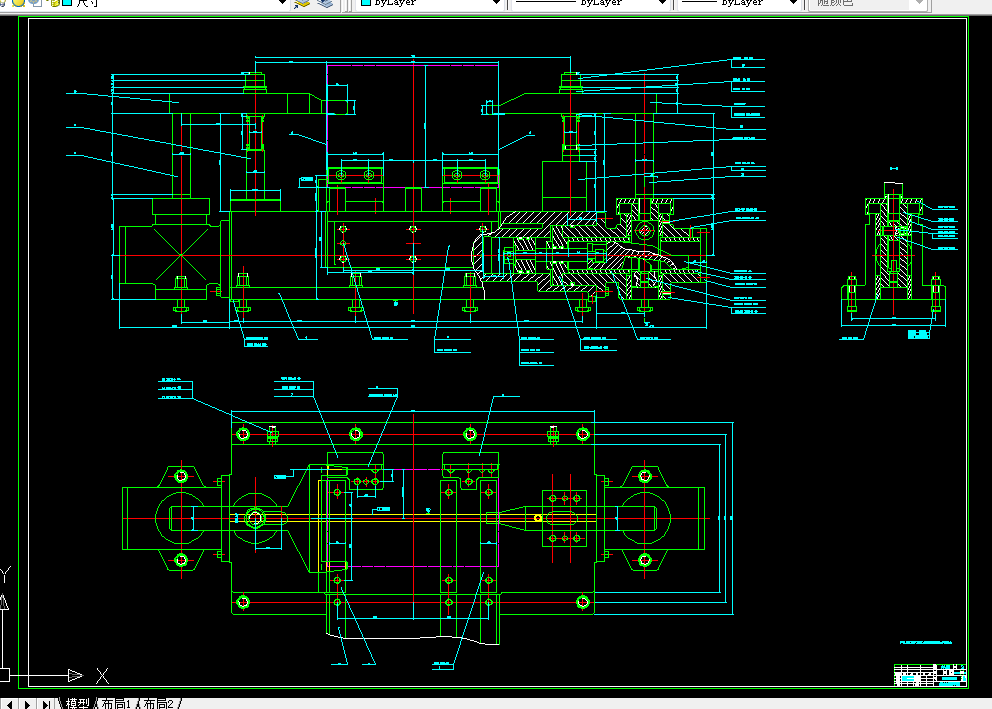Click the UCS origin square icon
Screen dimensions: 992x709
click(4, 675)
